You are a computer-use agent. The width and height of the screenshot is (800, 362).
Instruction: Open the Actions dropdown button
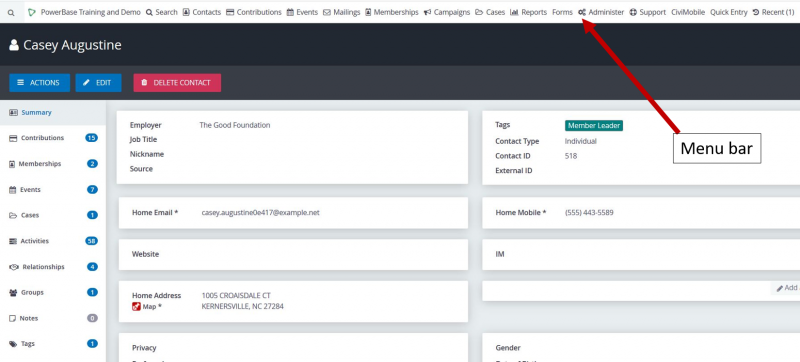point(39,83)
